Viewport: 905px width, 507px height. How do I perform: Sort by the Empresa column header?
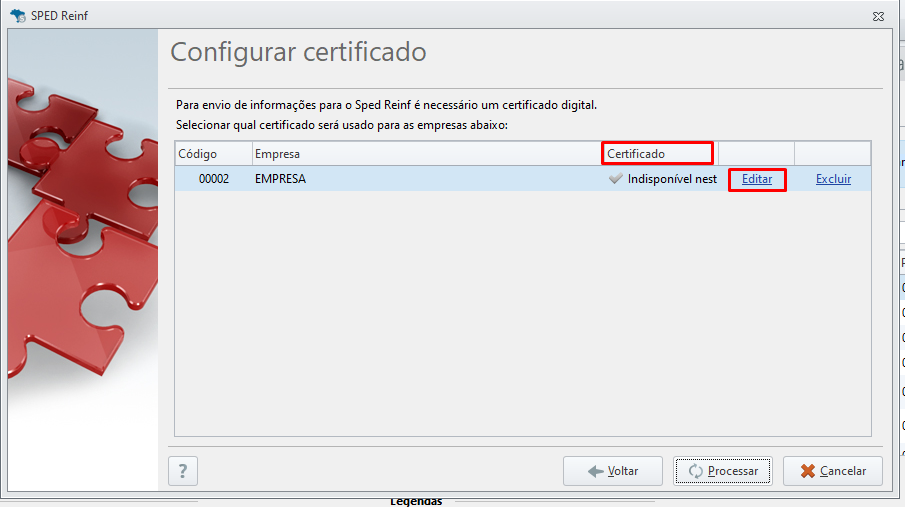click(427, 154)
